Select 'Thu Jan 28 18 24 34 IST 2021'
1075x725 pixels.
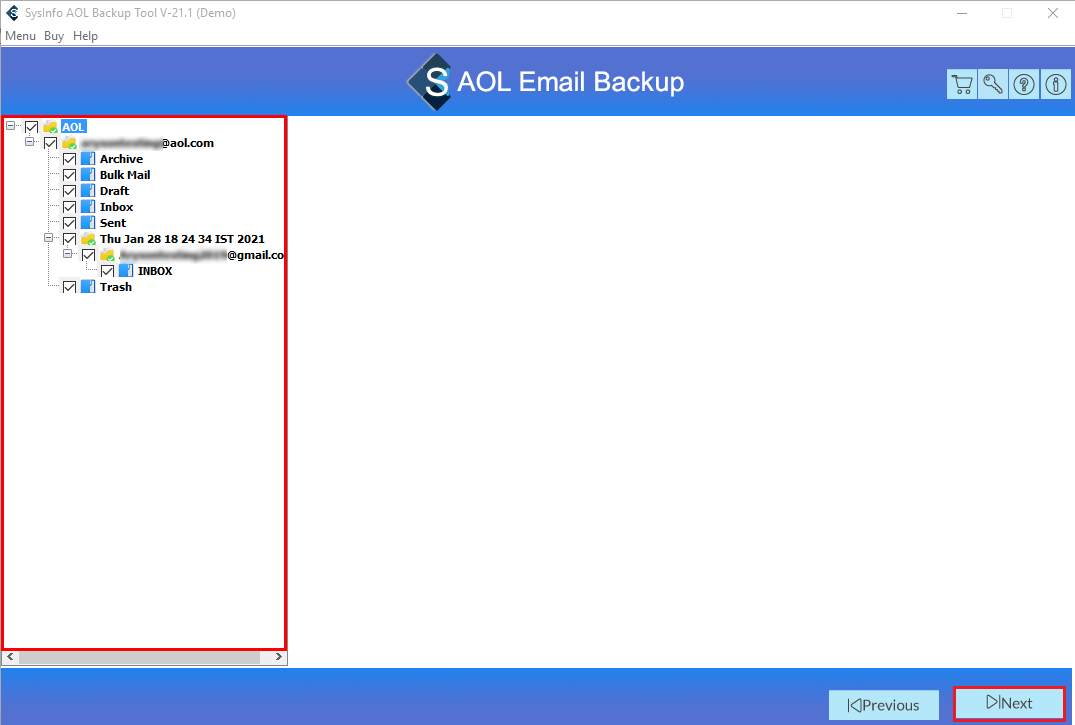point(182,239)
